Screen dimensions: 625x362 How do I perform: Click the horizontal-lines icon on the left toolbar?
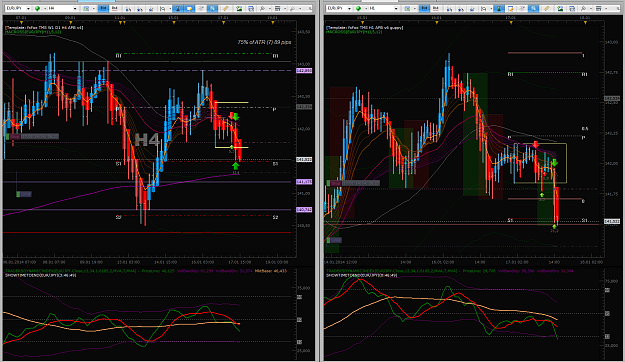coord(277,8)
